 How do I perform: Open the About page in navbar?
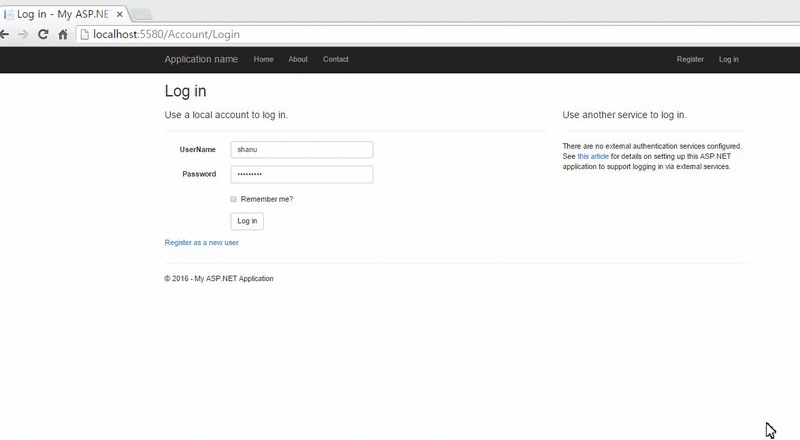coord(298,59)
